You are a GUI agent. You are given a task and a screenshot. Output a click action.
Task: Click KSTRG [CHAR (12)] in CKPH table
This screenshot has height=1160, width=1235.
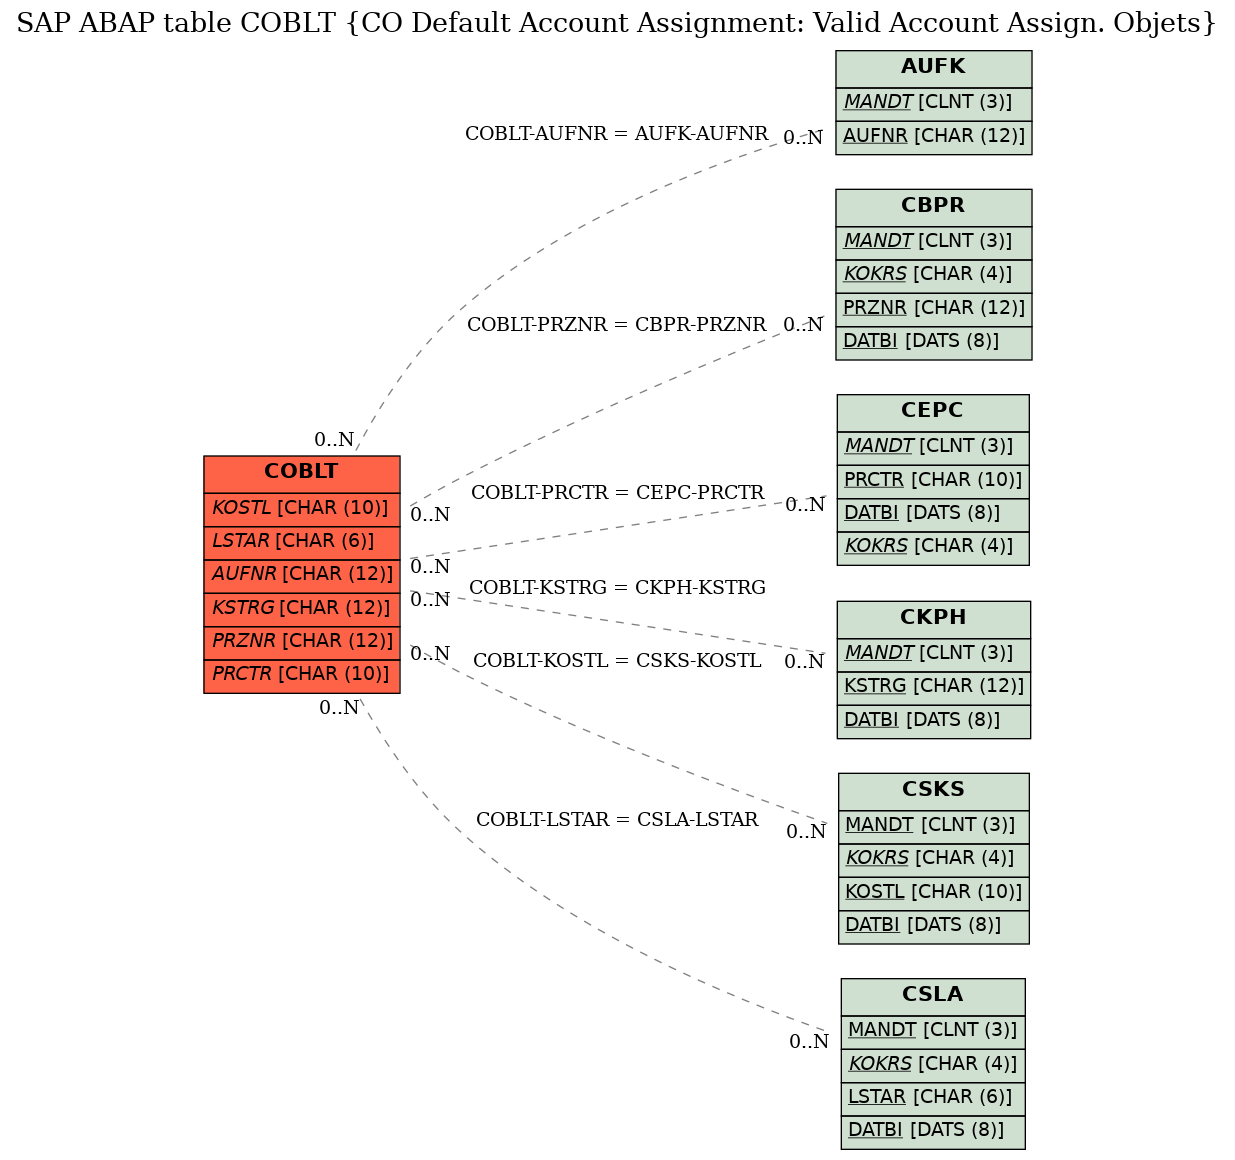click(934, 687)
